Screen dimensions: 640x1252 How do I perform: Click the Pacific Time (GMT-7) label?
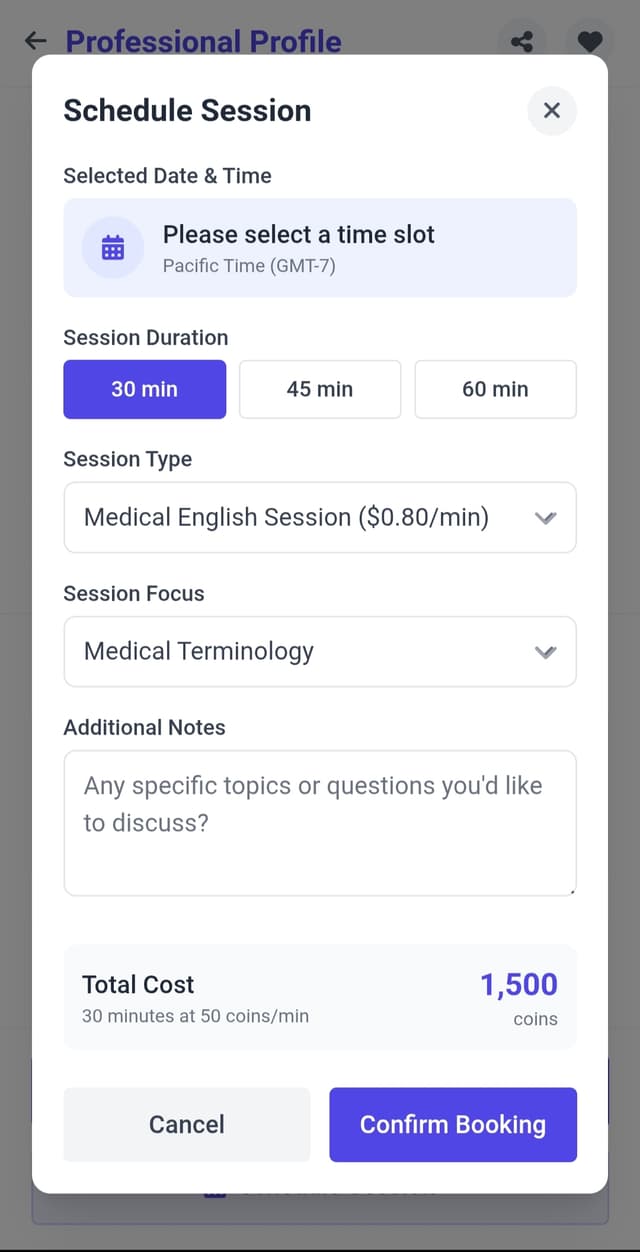[249, 266]
